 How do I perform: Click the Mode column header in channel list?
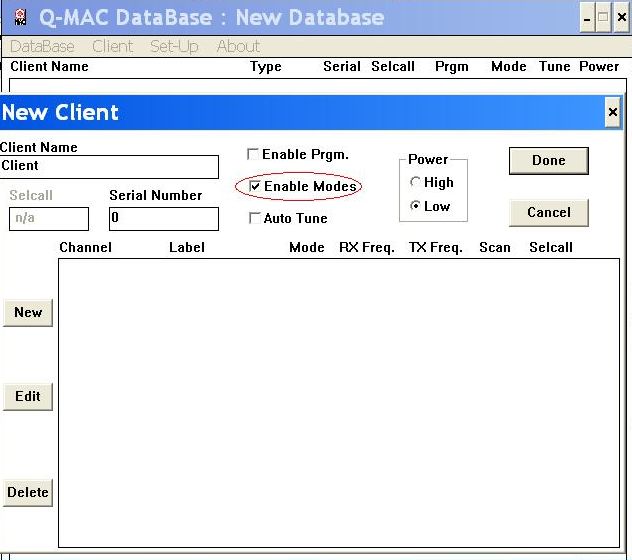(x=307, y=247)
